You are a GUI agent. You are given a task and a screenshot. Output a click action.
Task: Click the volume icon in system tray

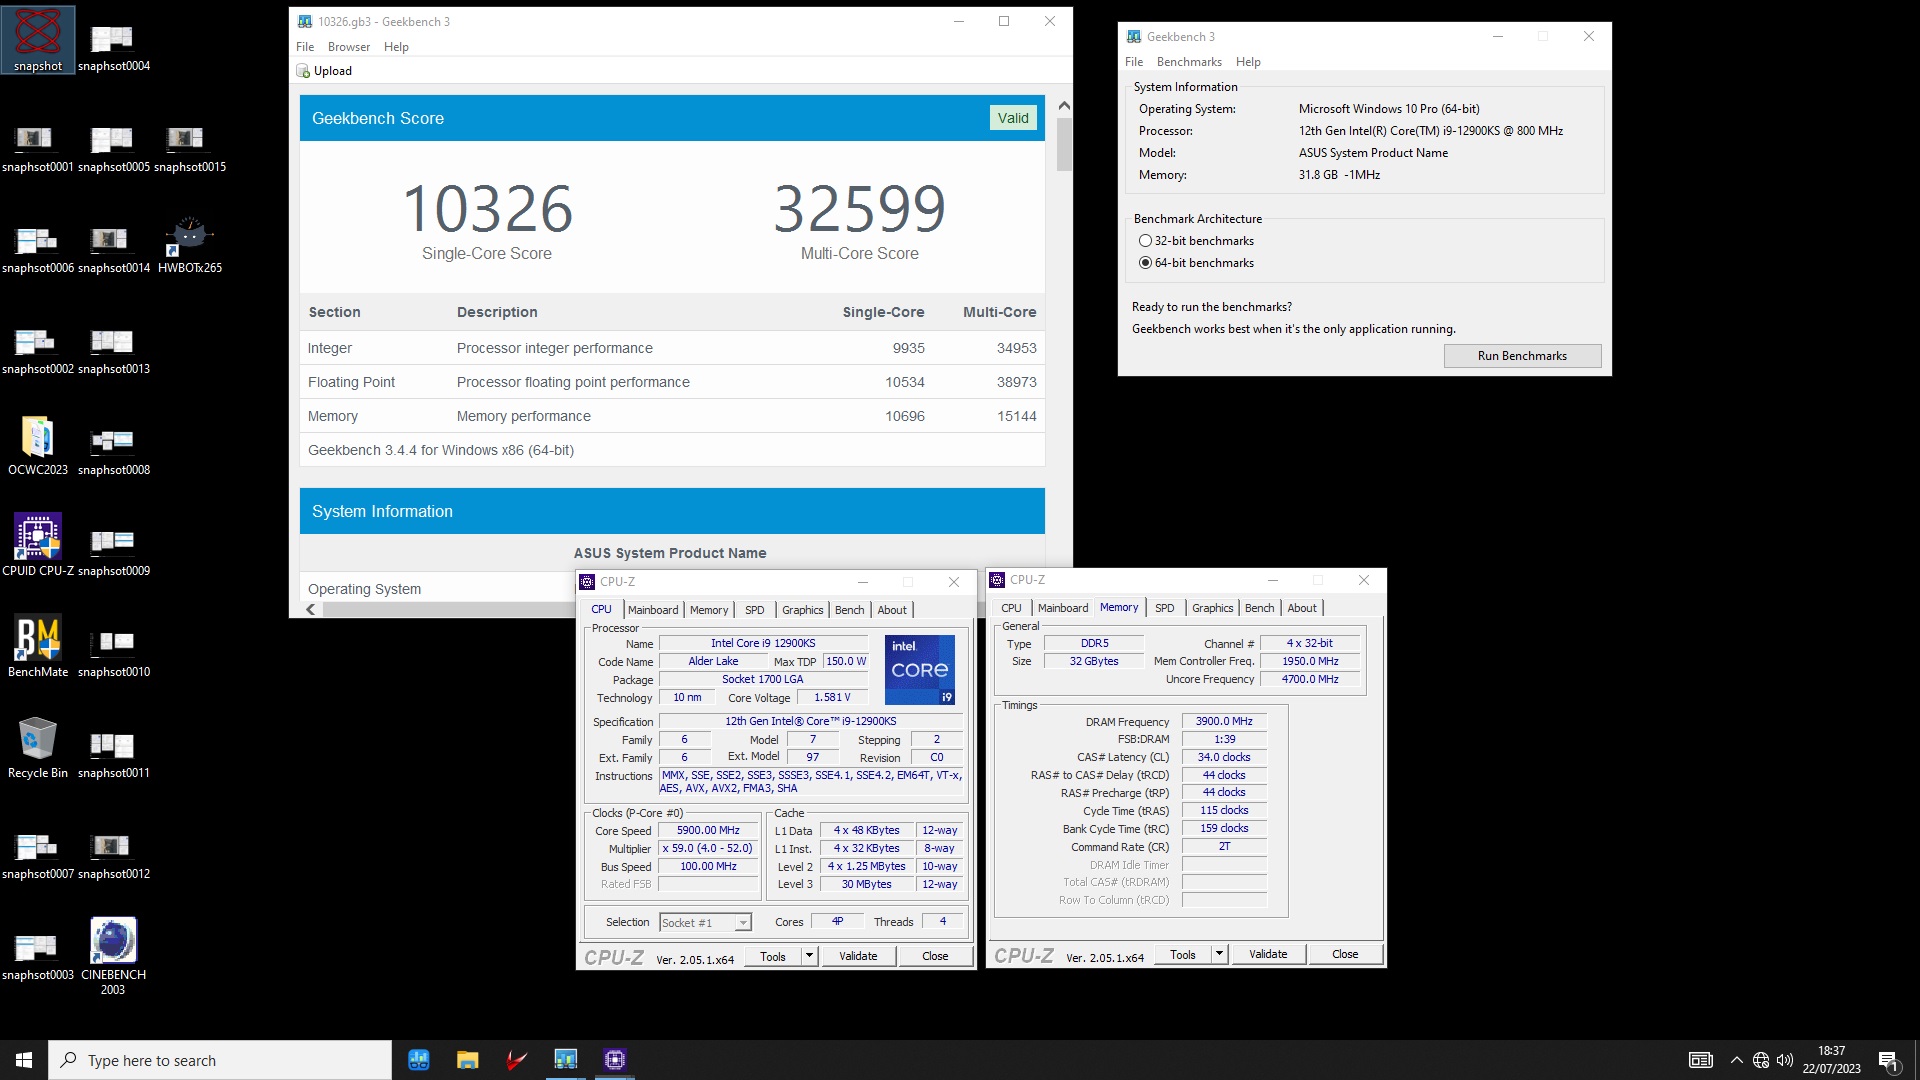click(1785, 1060)
